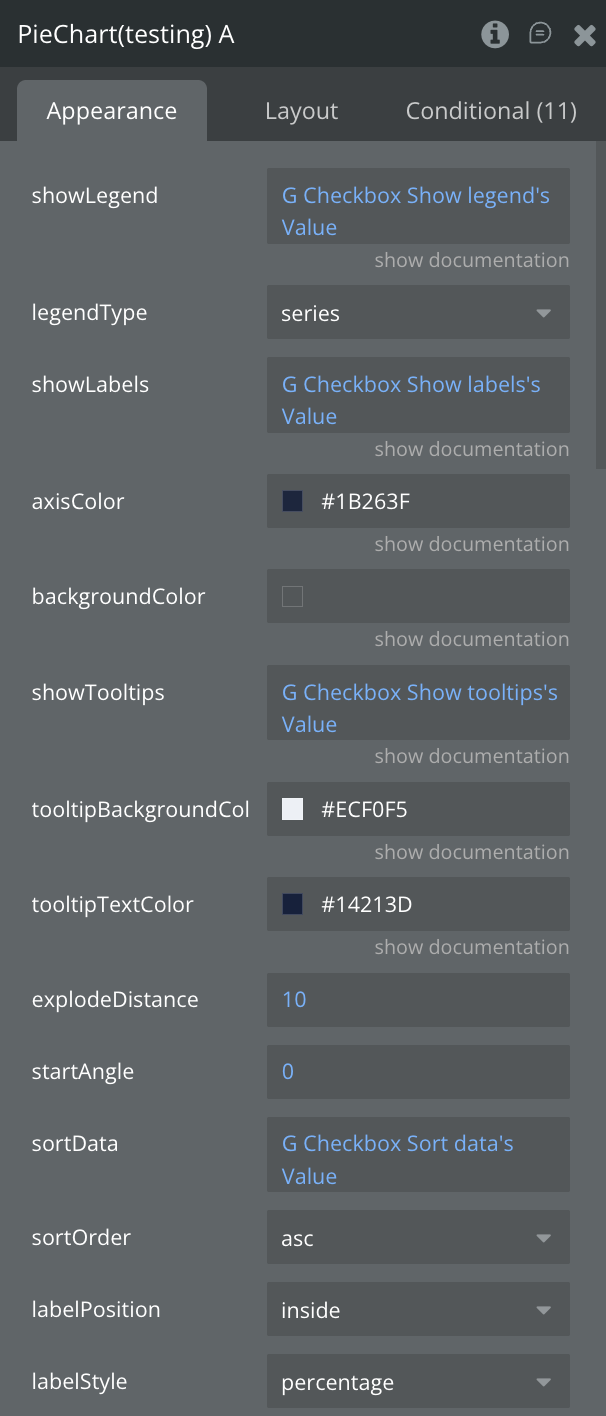This screenshot has width=606, height=1416.
Task: Expand the legendType dropdown
Action: [x=418, y=313]
